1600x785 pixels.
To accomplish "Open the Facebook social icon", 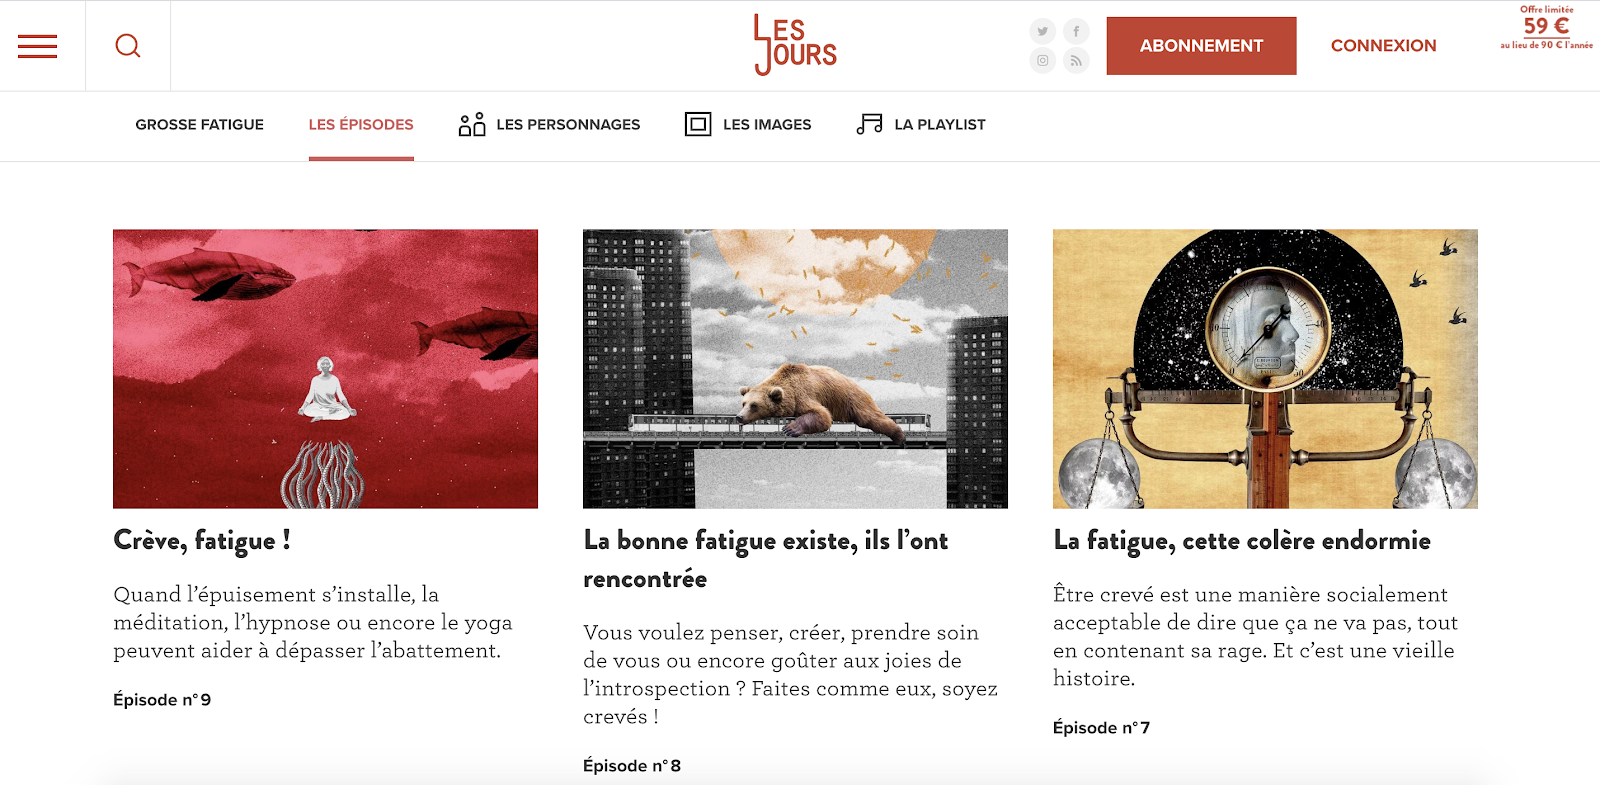I will click(x=1076, y=31).
